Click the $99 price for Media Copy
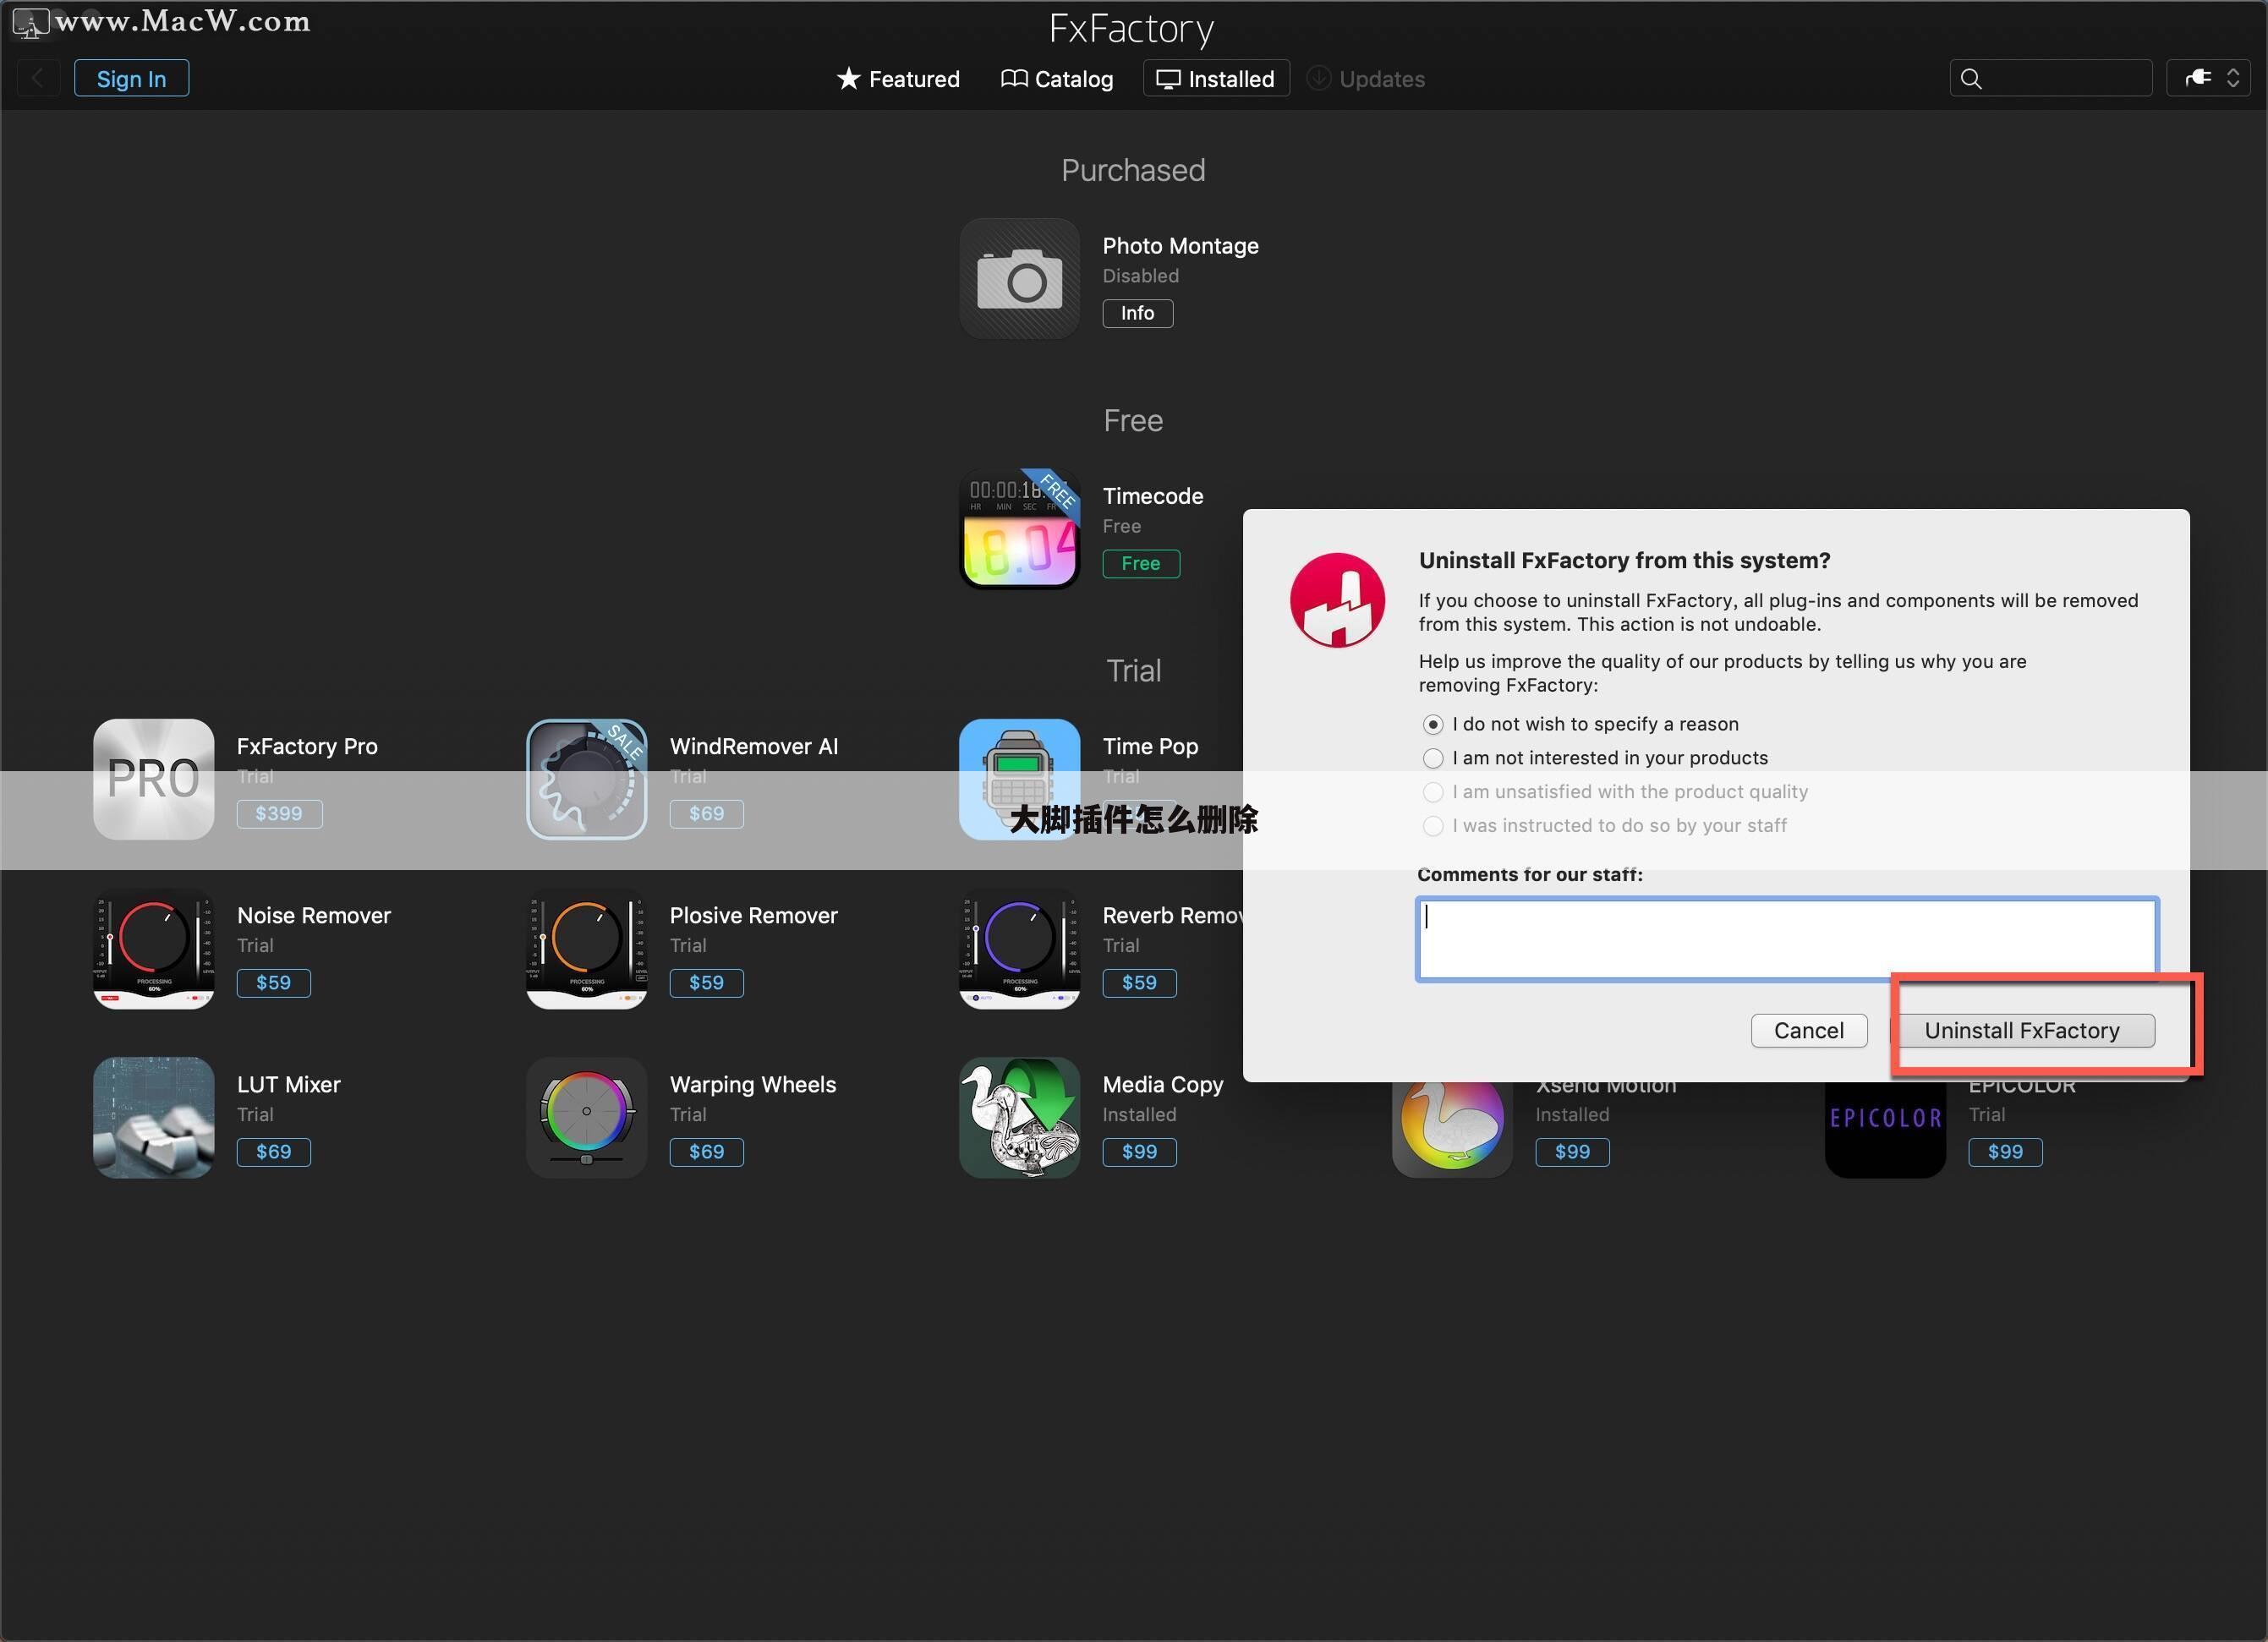2268x1642 pixels. pyautogui.click(x=1140, y=1152)
